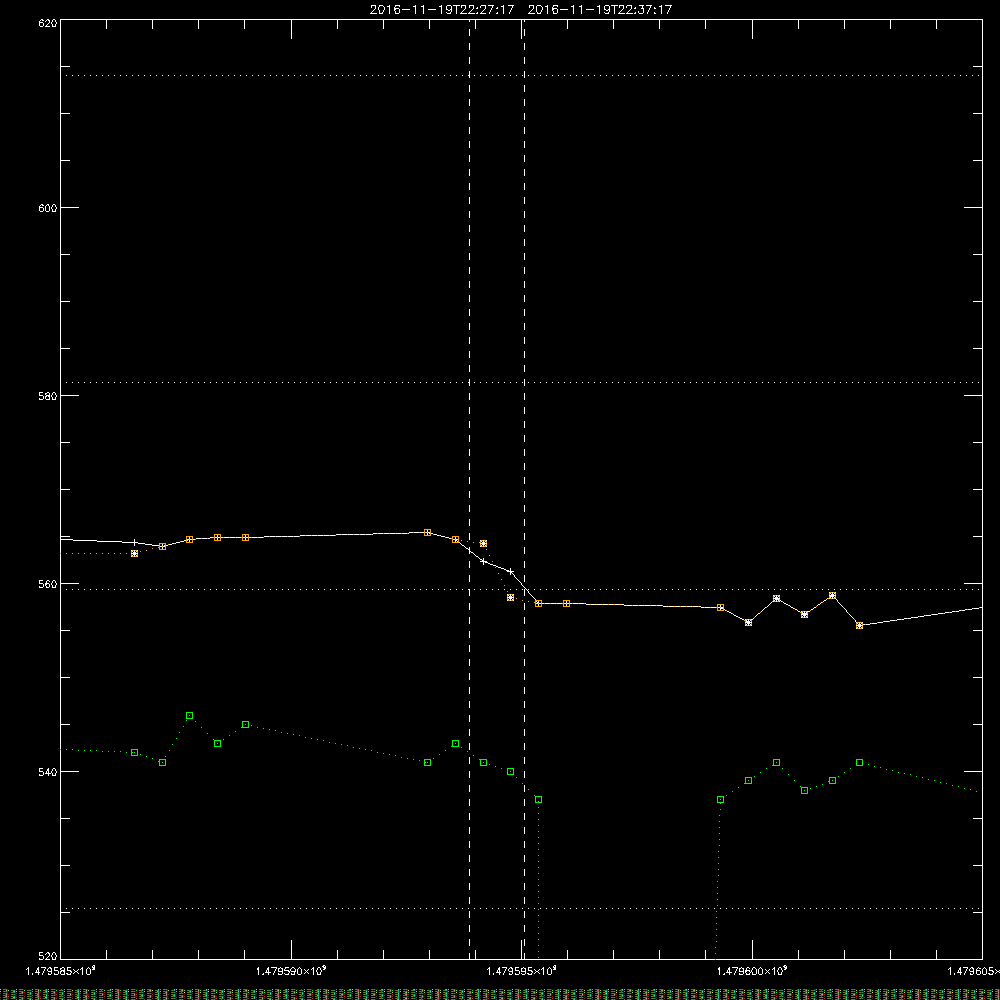Click the y-axis label 560
The image size is (1000, 1000).
click(x=48, y=584)
